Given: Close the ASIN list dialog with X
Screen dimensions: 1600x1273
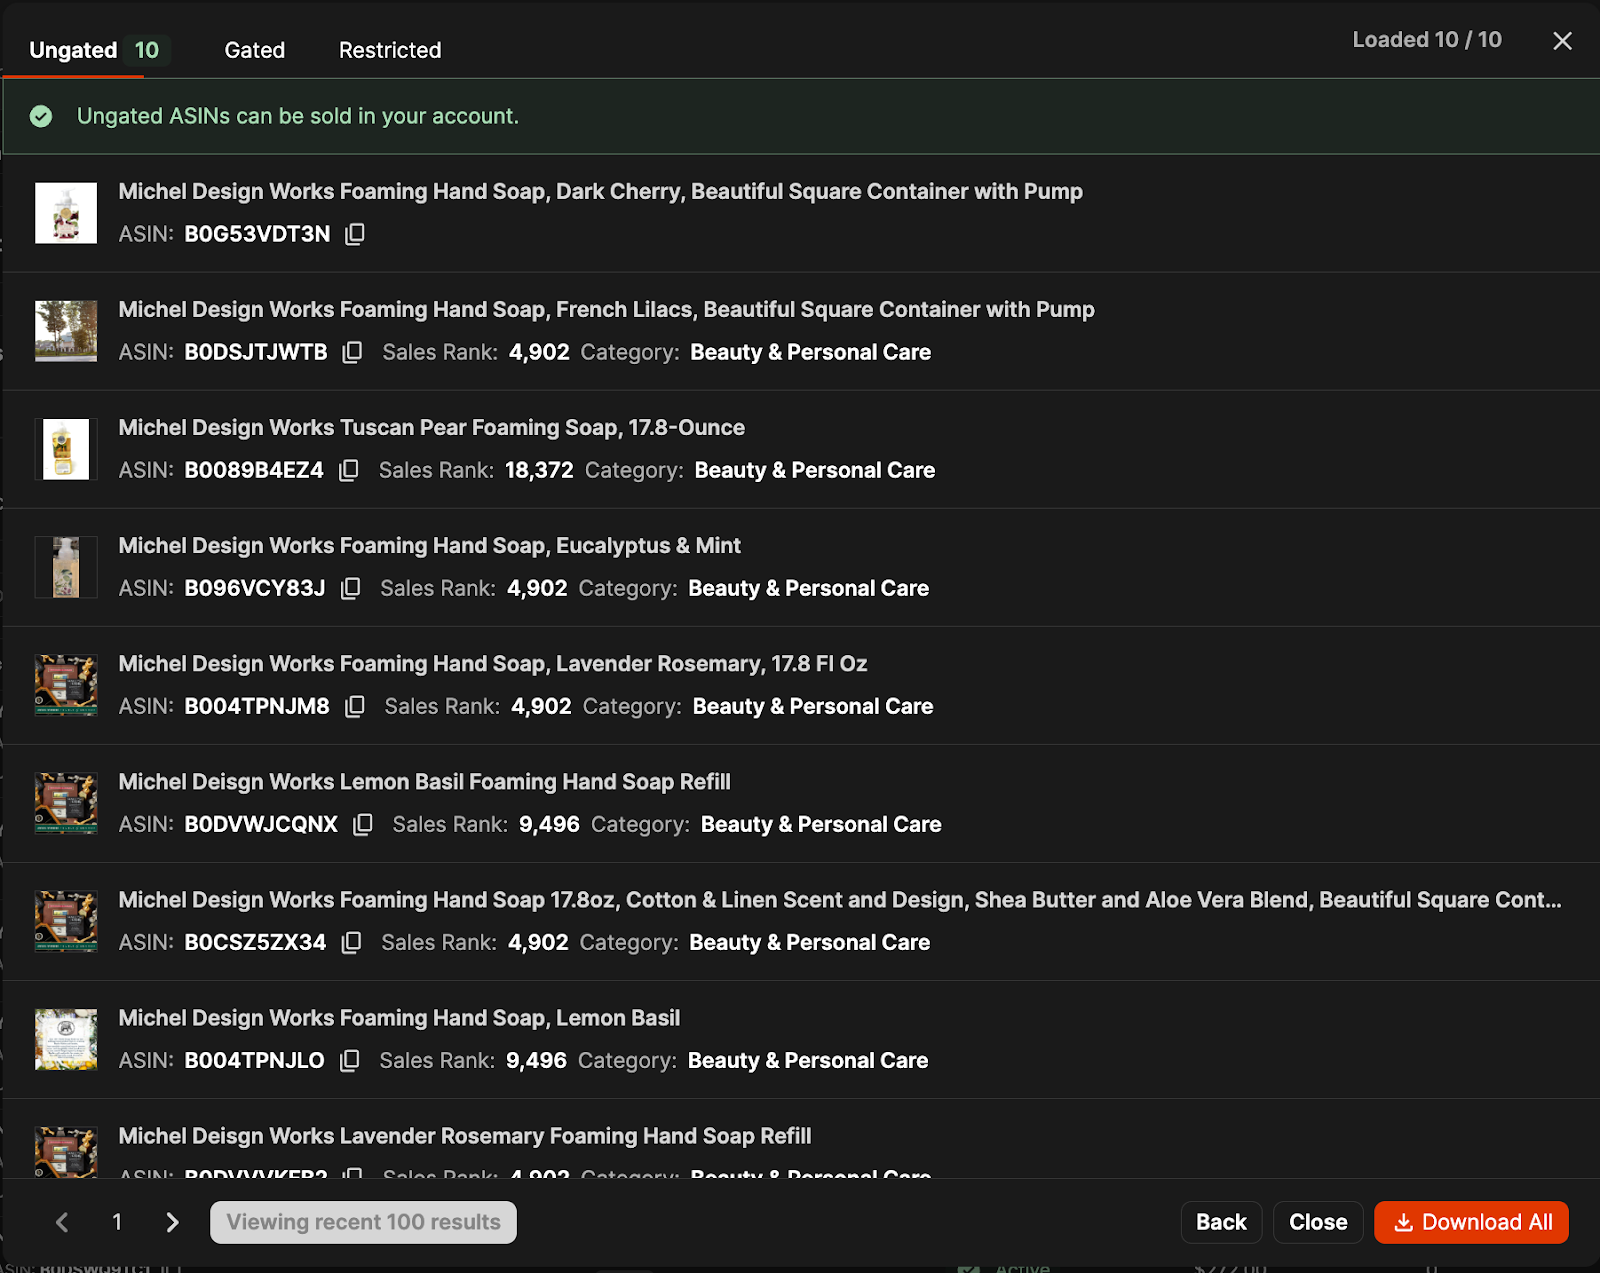Looking at the screenshot, I should point(1562,41).
